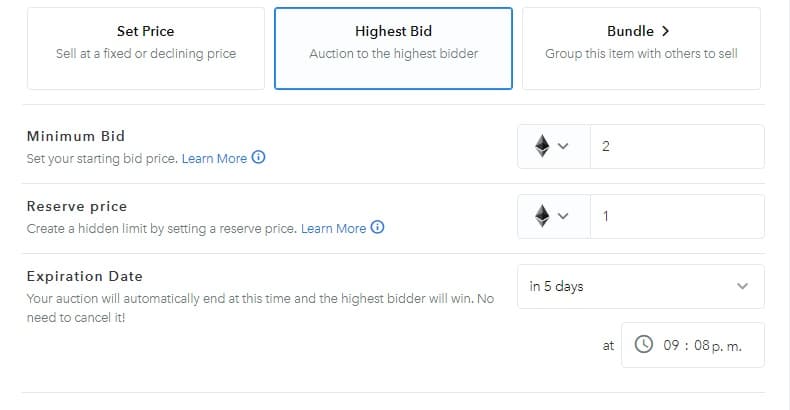Click the arrow next to Bundle
This screenshot has width=790, height=410.
click(x=666, y=31)
